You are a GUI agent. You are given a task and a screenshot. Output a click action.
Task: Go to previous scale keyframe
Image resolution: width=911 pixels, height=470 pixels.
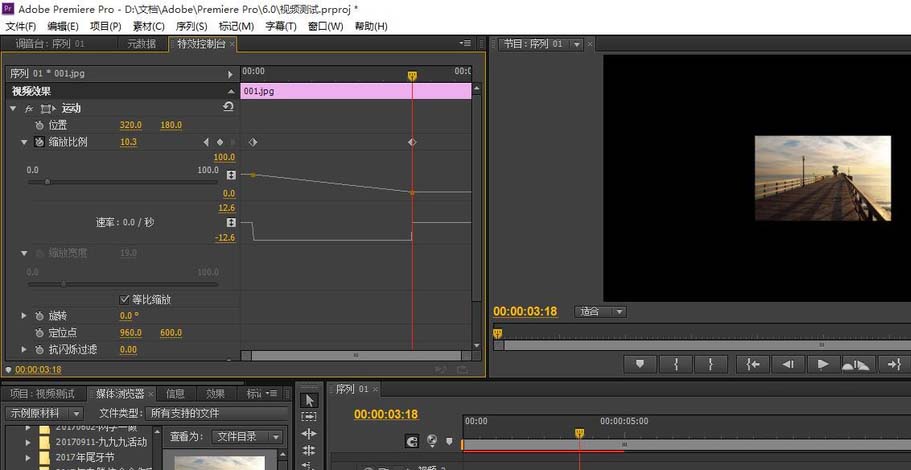pos(207,142)
